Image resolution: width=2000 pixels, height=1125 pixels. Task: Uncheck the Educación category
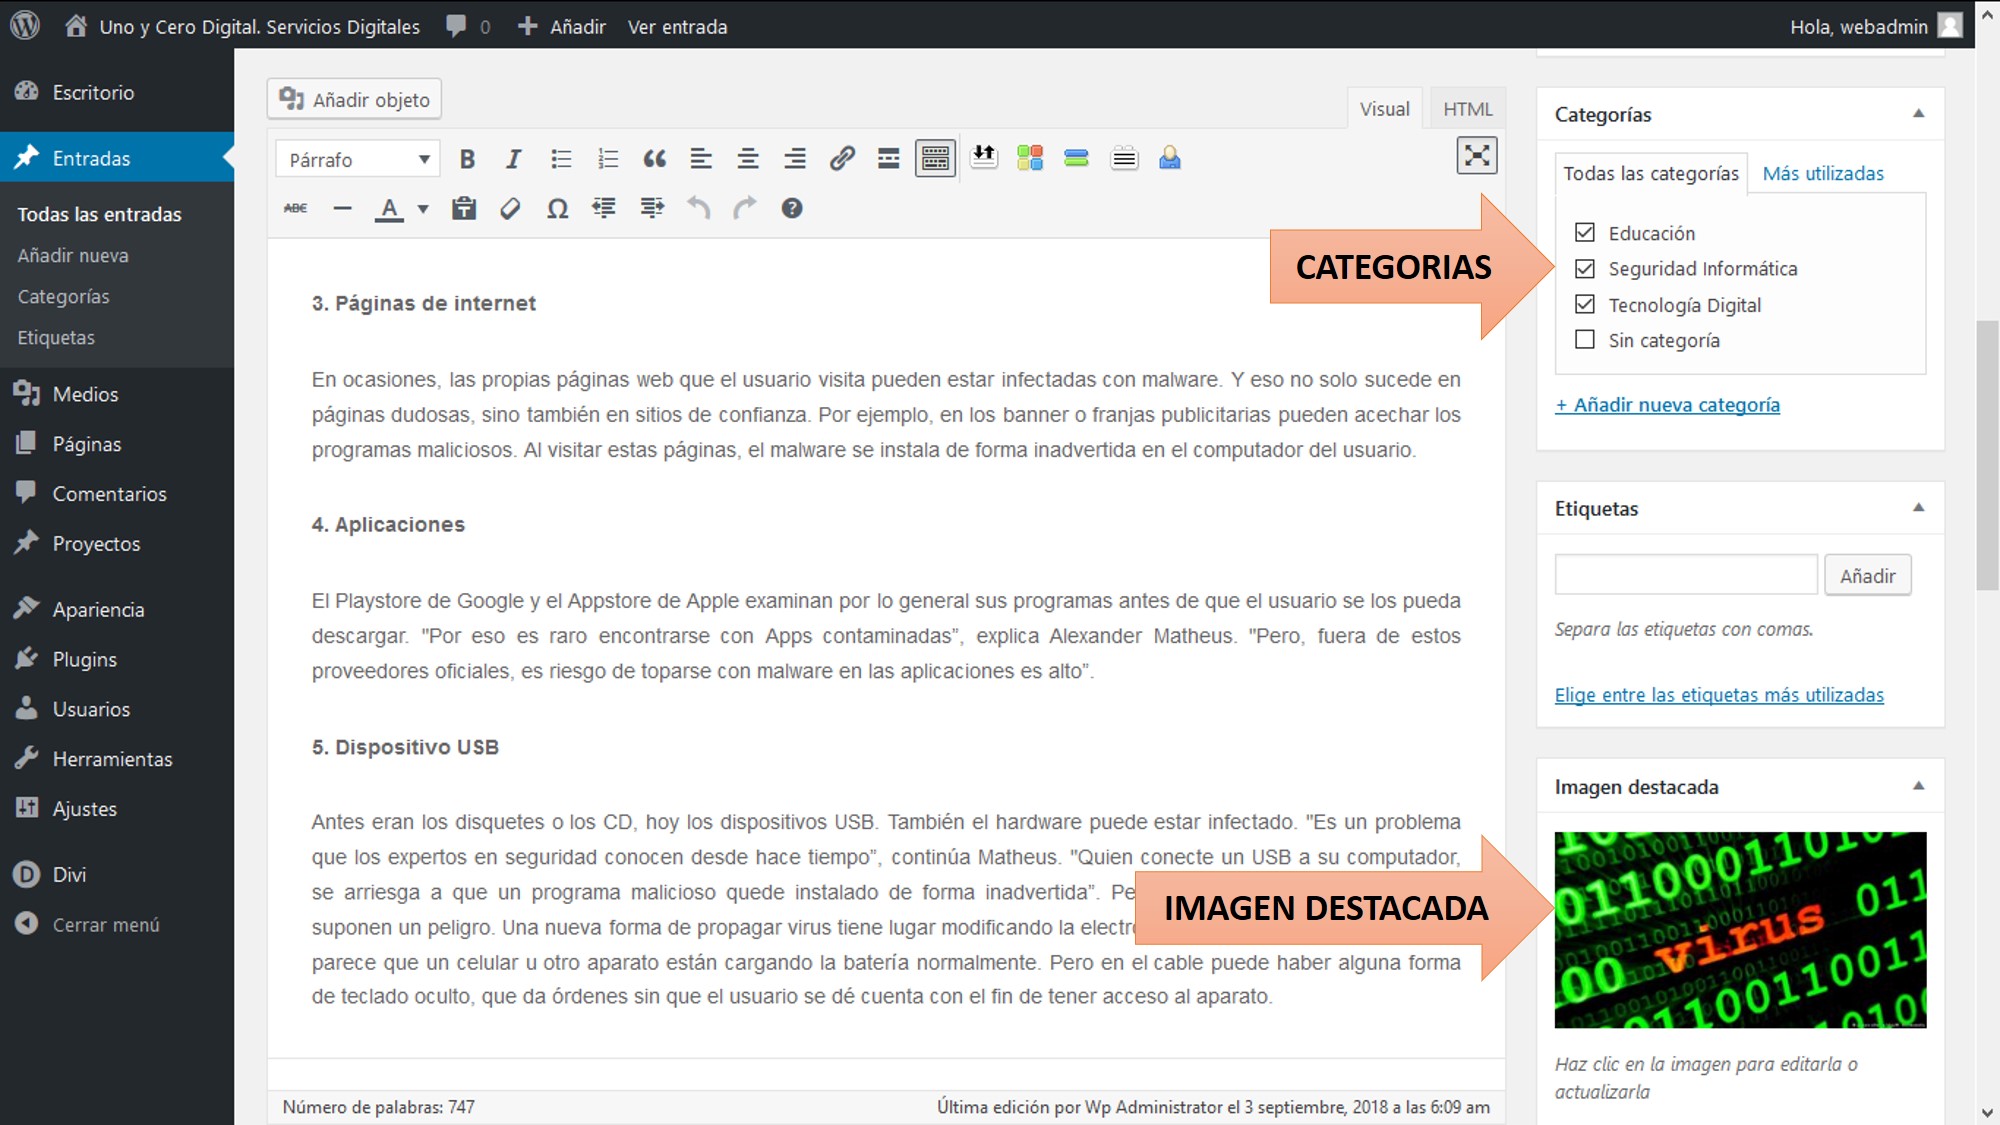(1585, 233)
